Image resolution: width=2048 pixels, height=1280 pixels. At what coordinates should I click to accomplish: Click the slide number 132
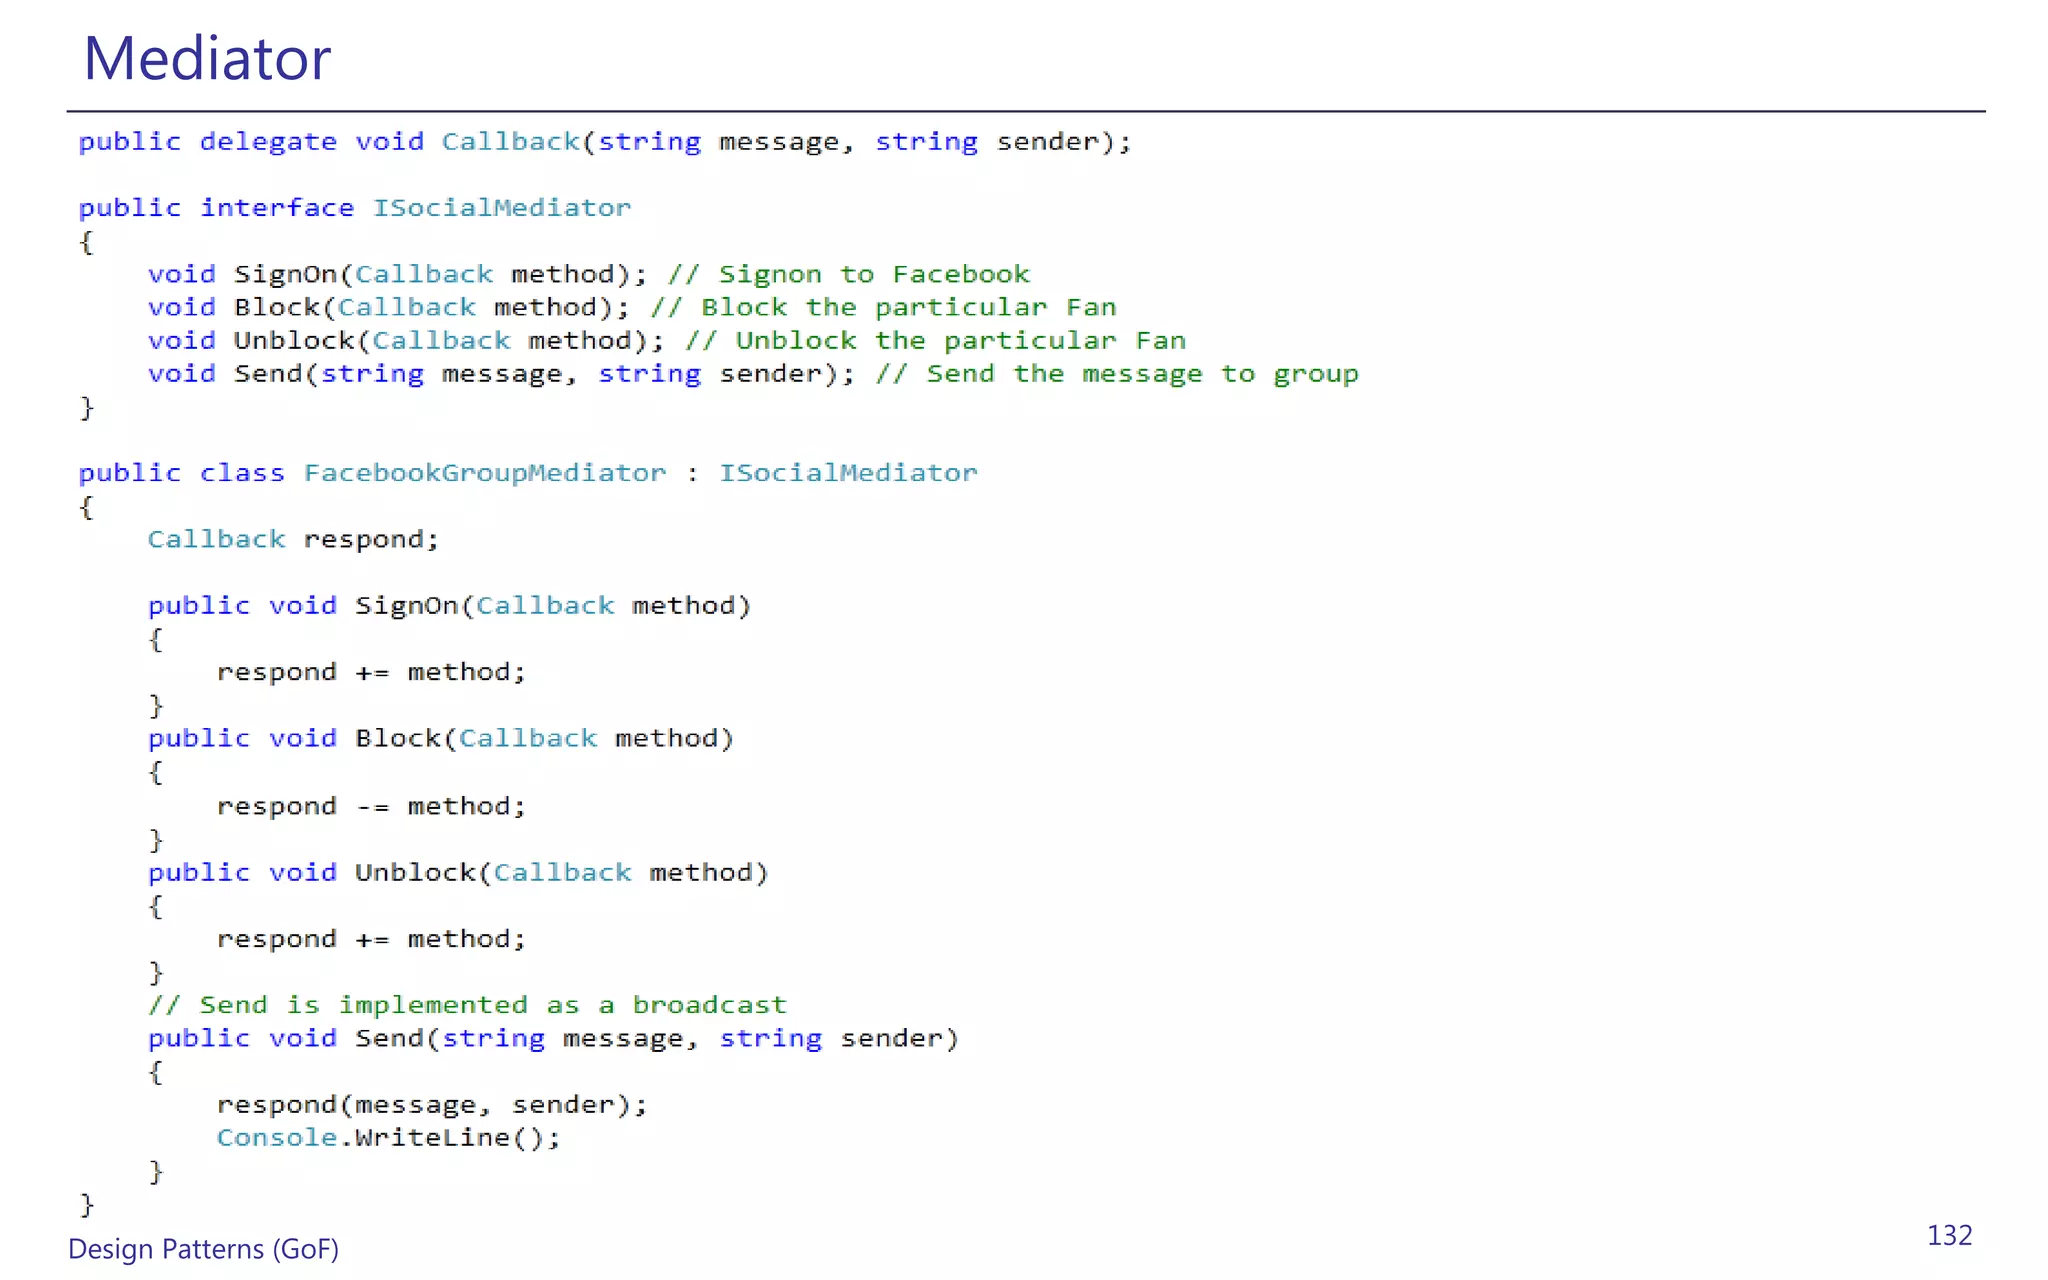pos(1948,1235)
